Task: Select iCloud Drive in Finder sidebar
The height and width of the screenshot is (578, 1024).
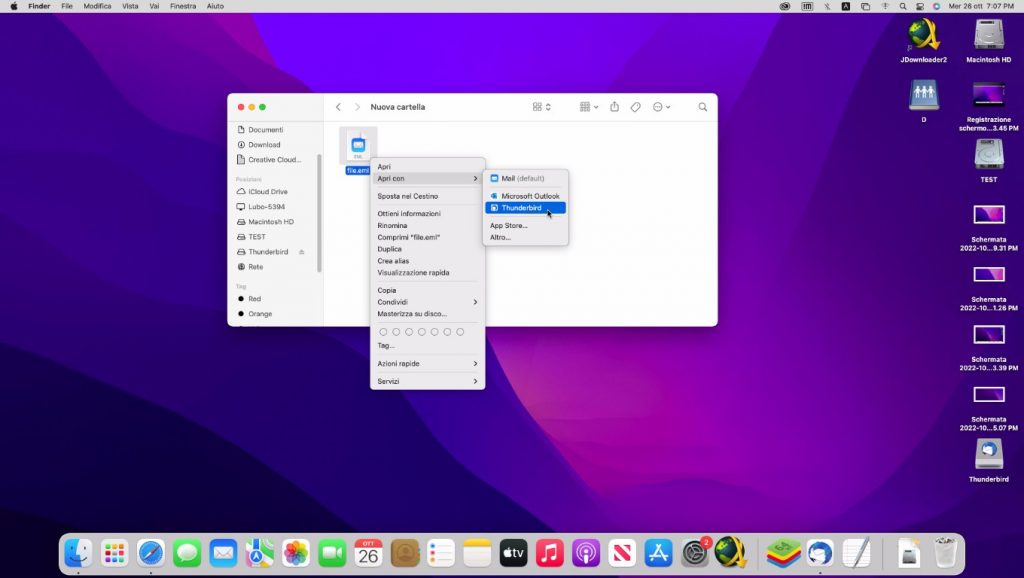Action: (x=267, y=191)
